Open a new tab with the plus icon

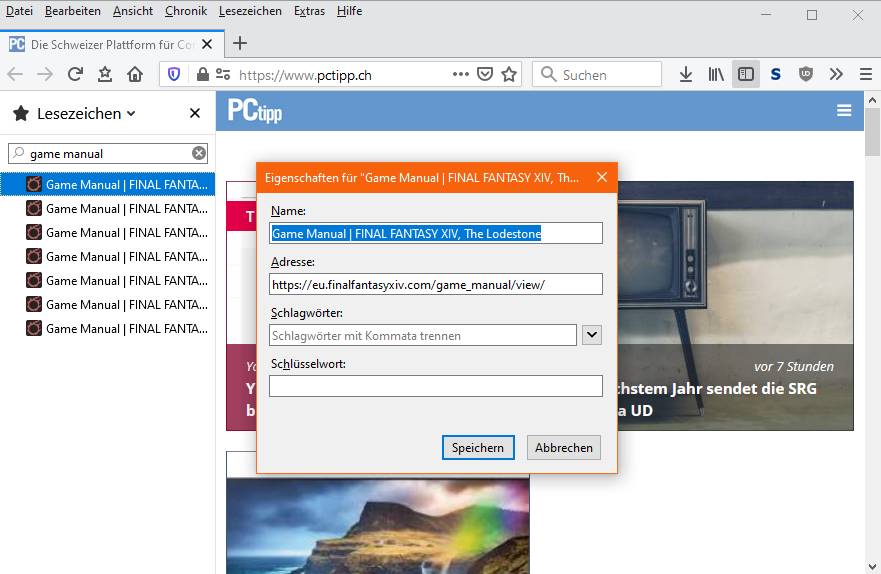pos(240,43)
